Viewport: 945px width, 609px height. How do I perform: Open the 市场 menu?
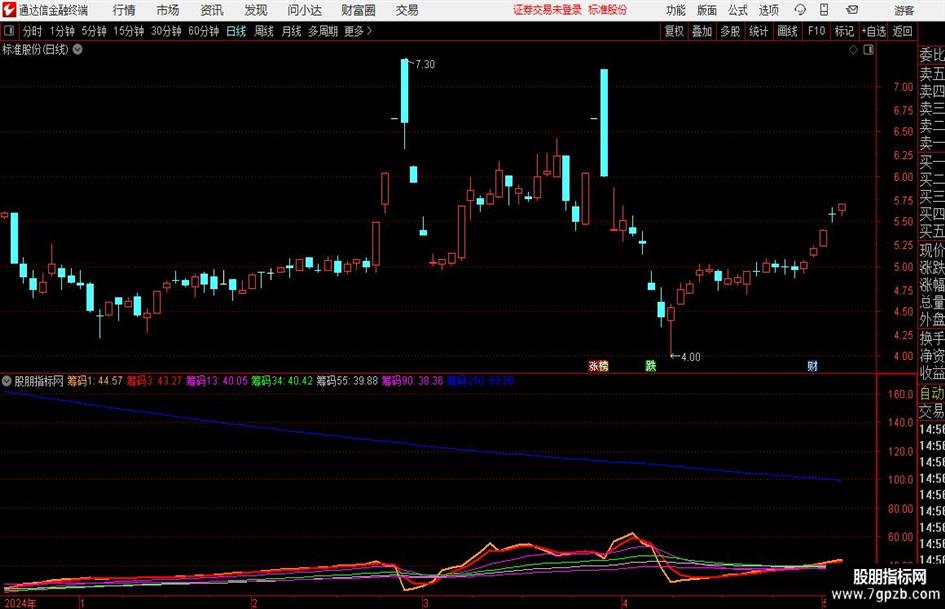point(168,10)
